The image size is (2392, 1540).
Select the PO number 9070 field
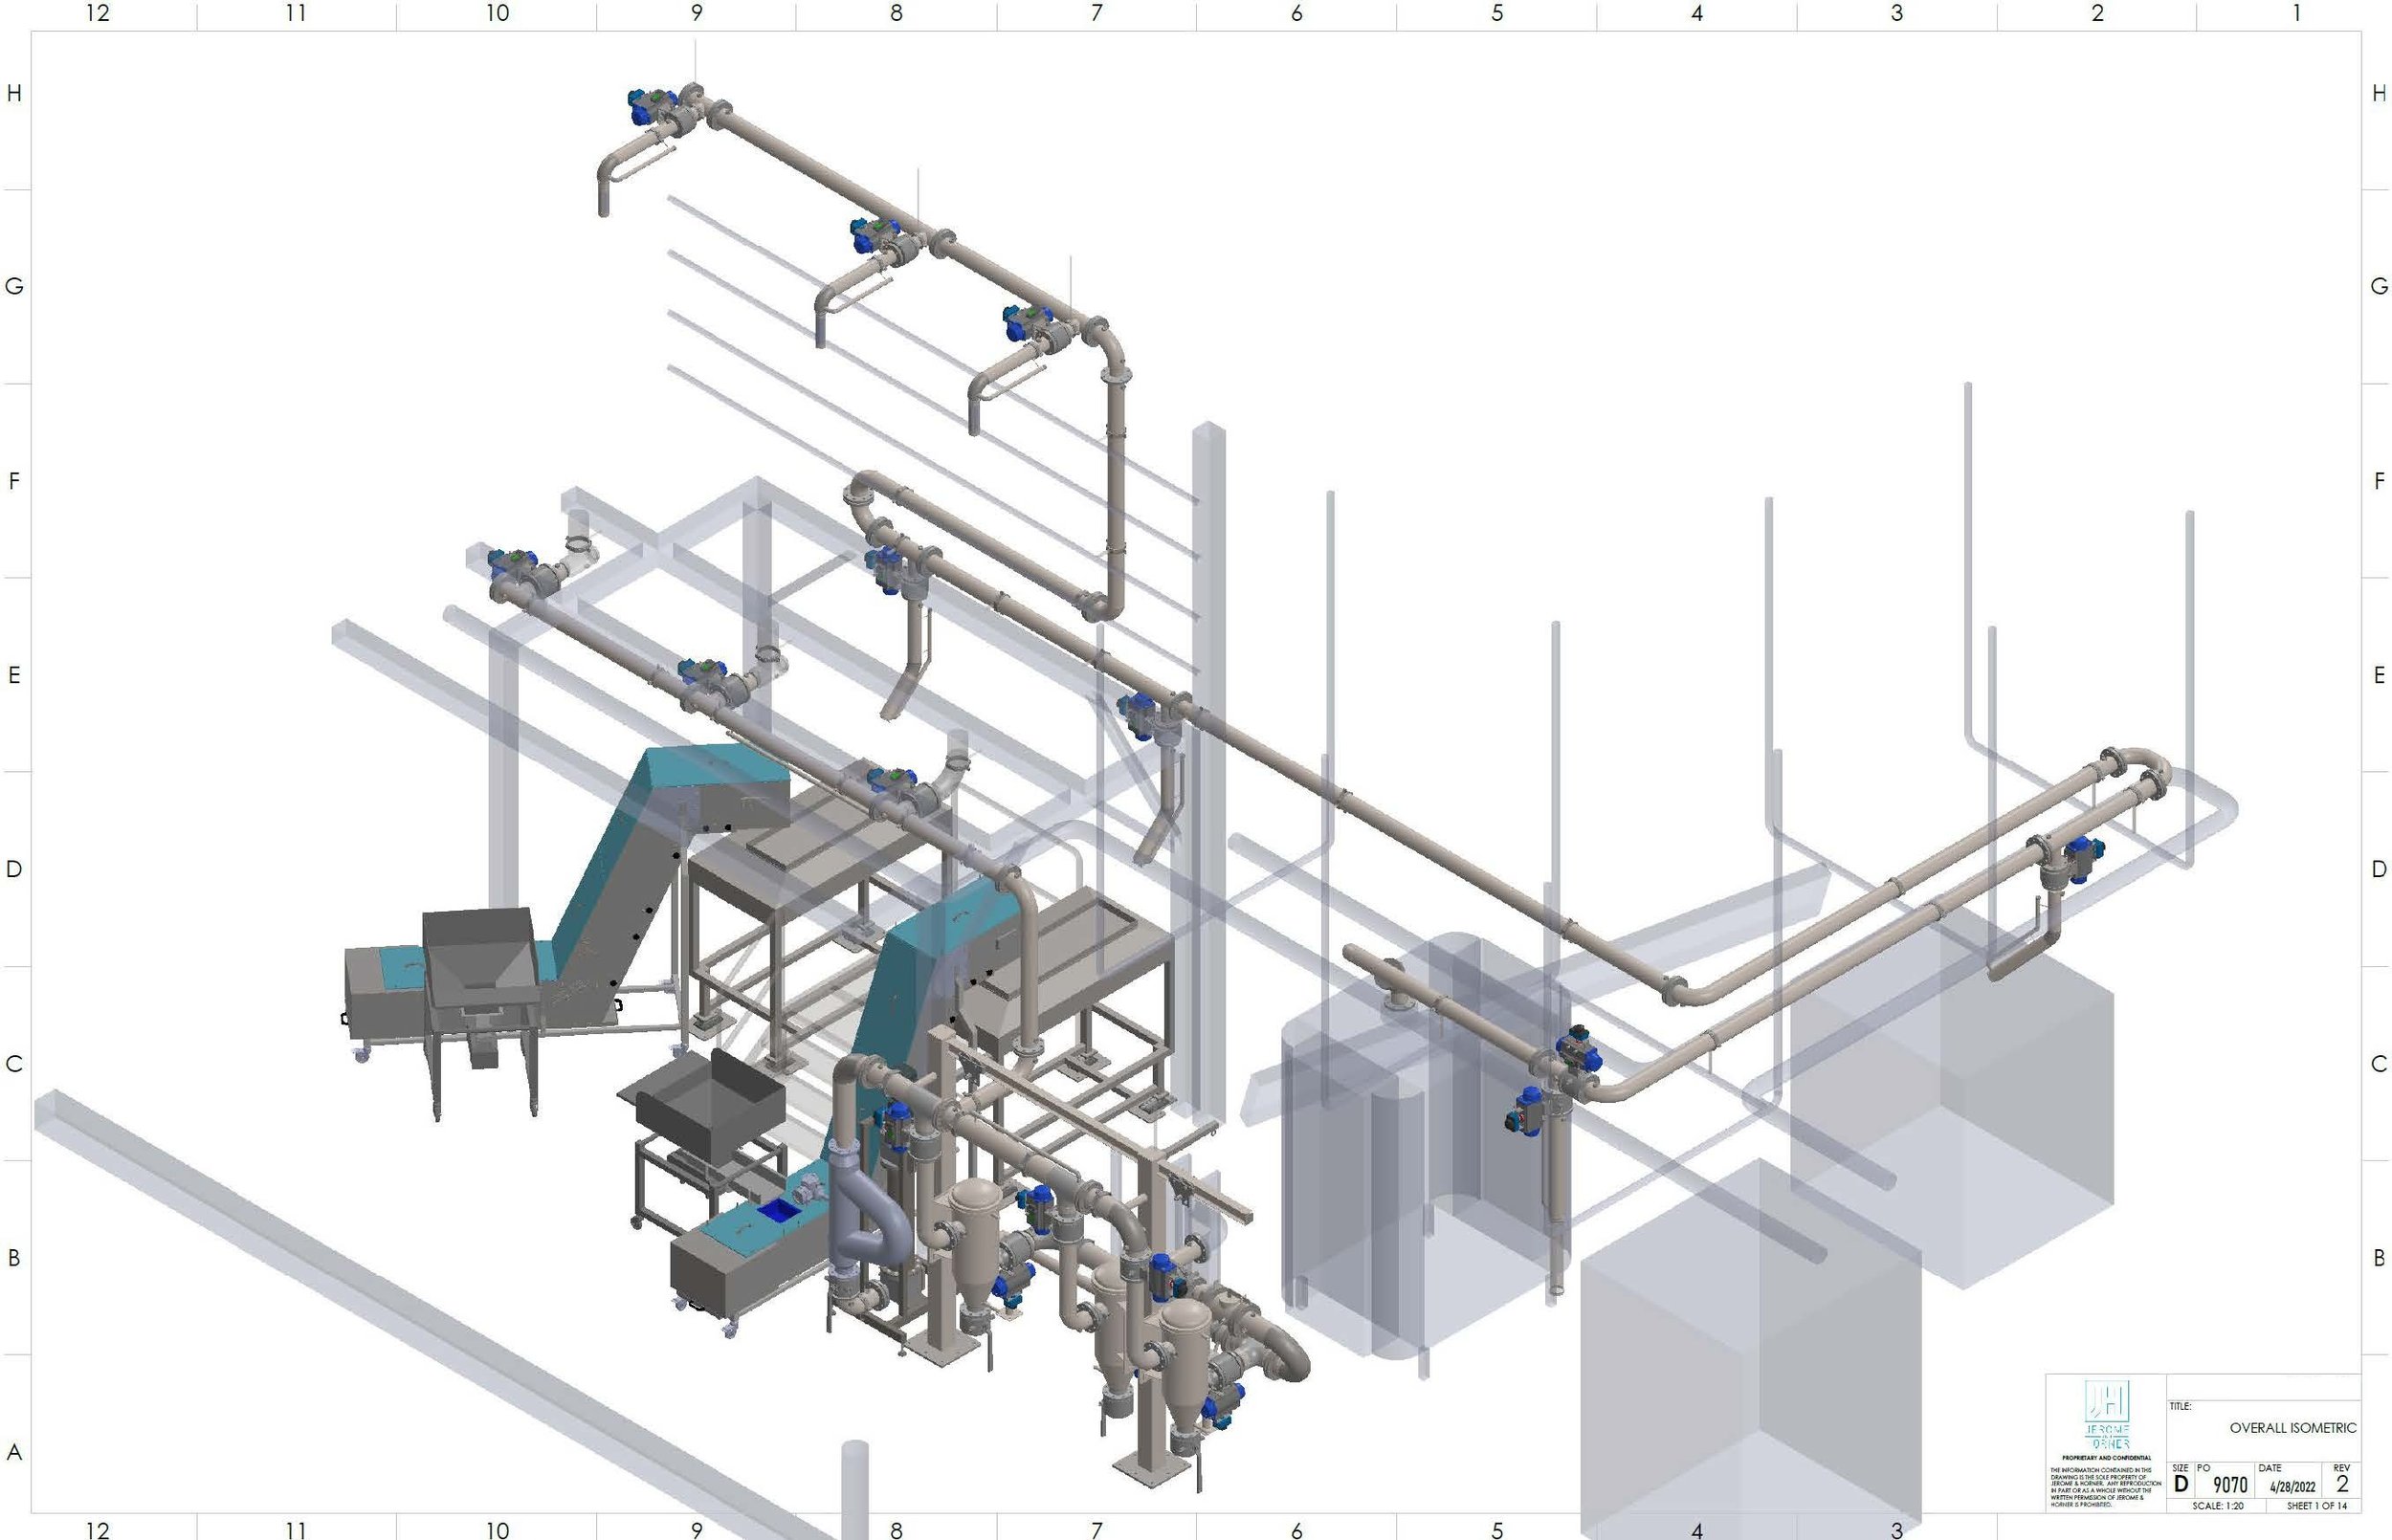click(x=2229, y=1485)
